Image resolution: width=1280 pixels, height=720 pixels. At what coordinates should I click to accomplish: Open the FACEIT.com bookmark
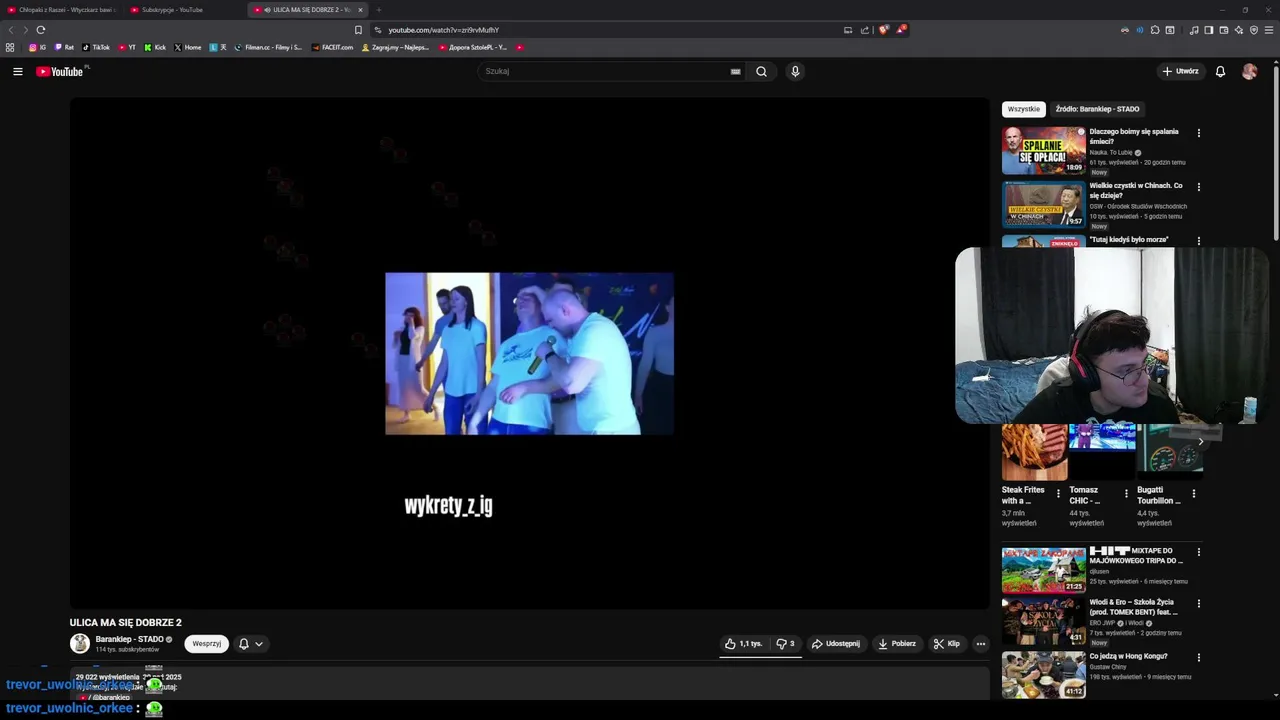point(332,47)
